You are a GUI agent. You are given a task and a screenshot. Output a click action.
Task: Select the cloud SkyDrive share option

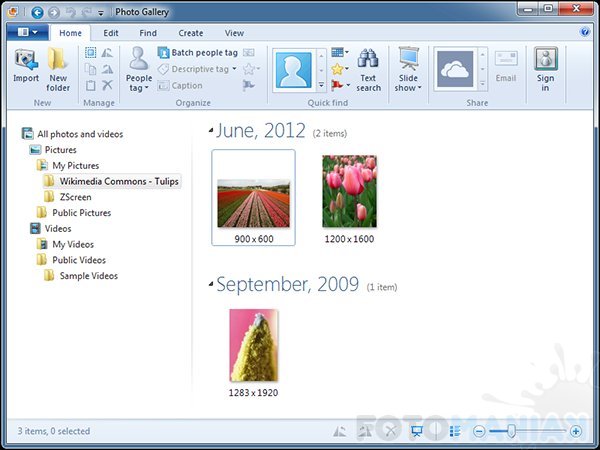(455, 70)
